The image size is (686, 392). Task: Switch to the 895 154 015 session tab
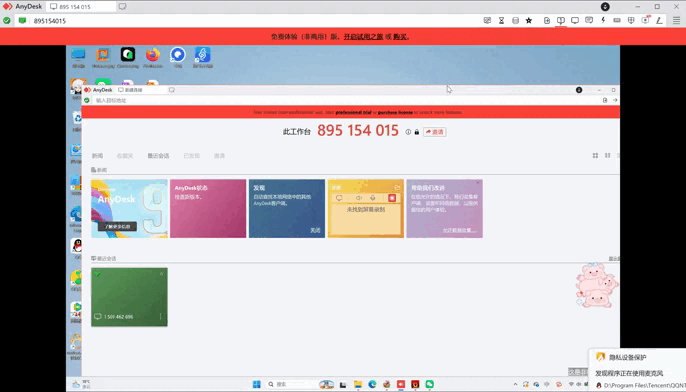[81, 7]
